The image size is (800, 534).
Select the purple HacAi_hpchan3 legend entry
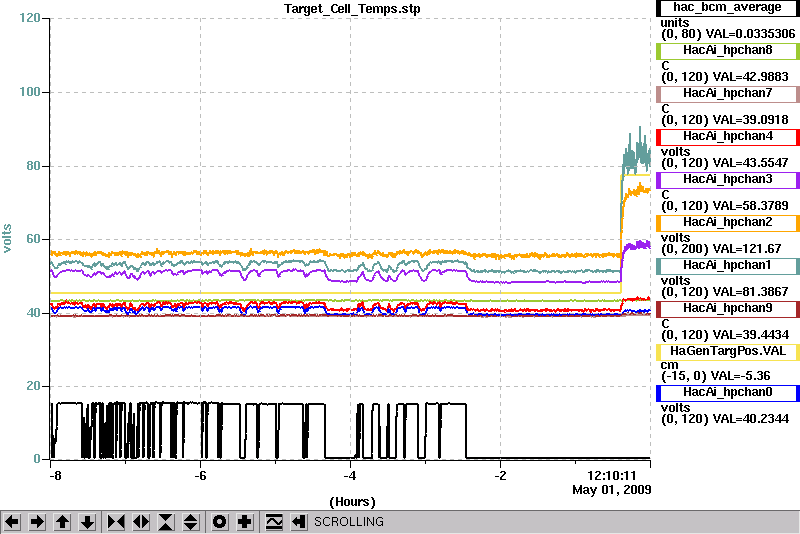coord(728,180)
